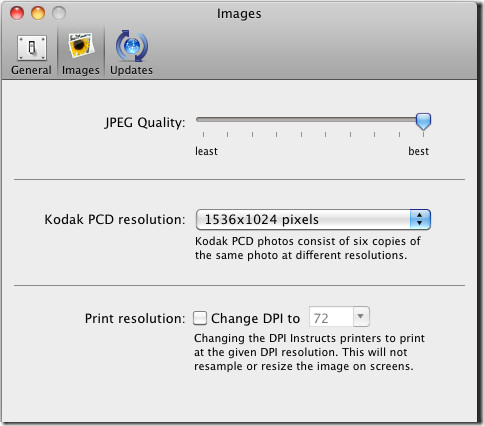Close the Images preferences window
Viewport: 484px width, 426px height.
click(x=17, y=13)
